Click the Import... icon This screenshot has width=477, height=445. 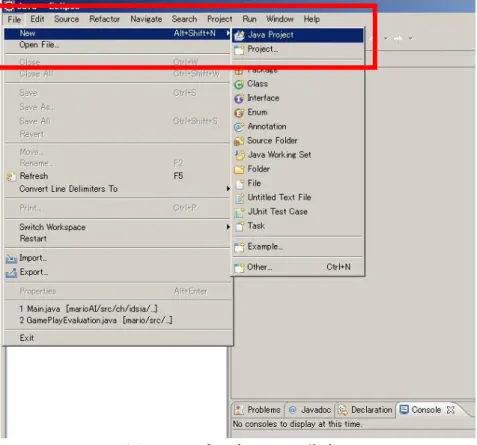pos(11,259)
